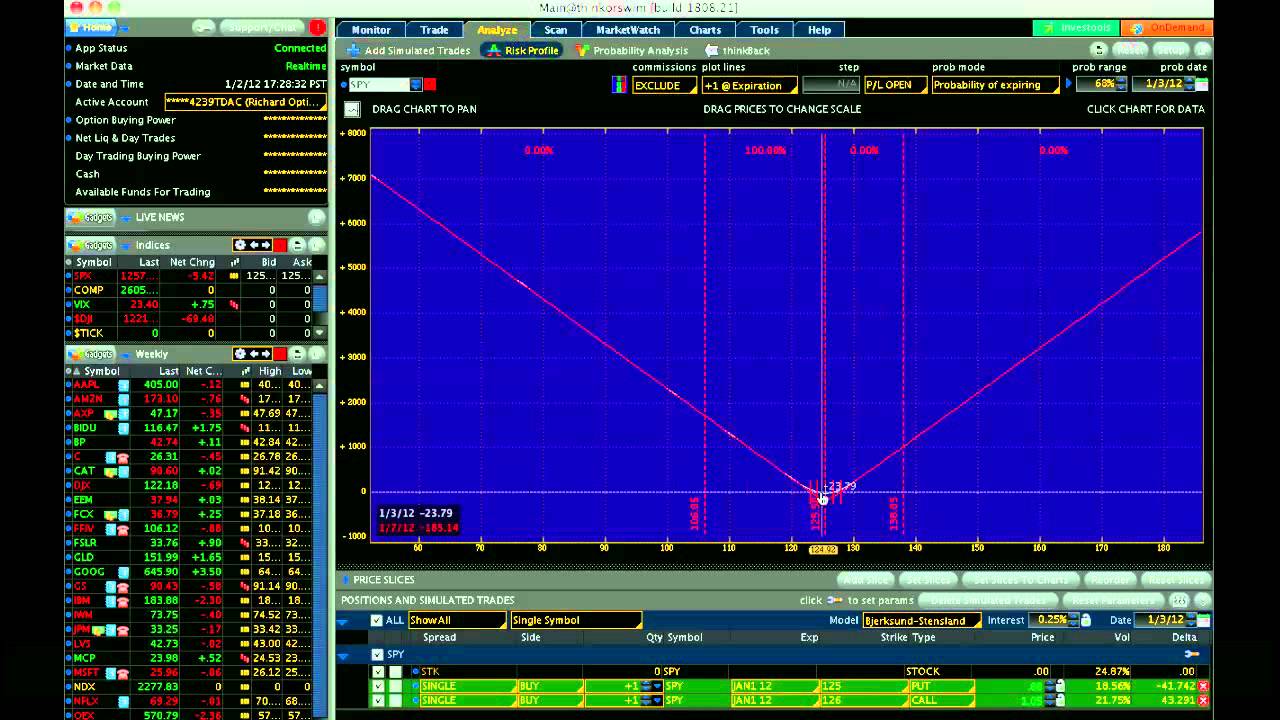Remove the 125 PUT trade with red X
This screenshot has width=1280, height=720.
[1203, 686]
